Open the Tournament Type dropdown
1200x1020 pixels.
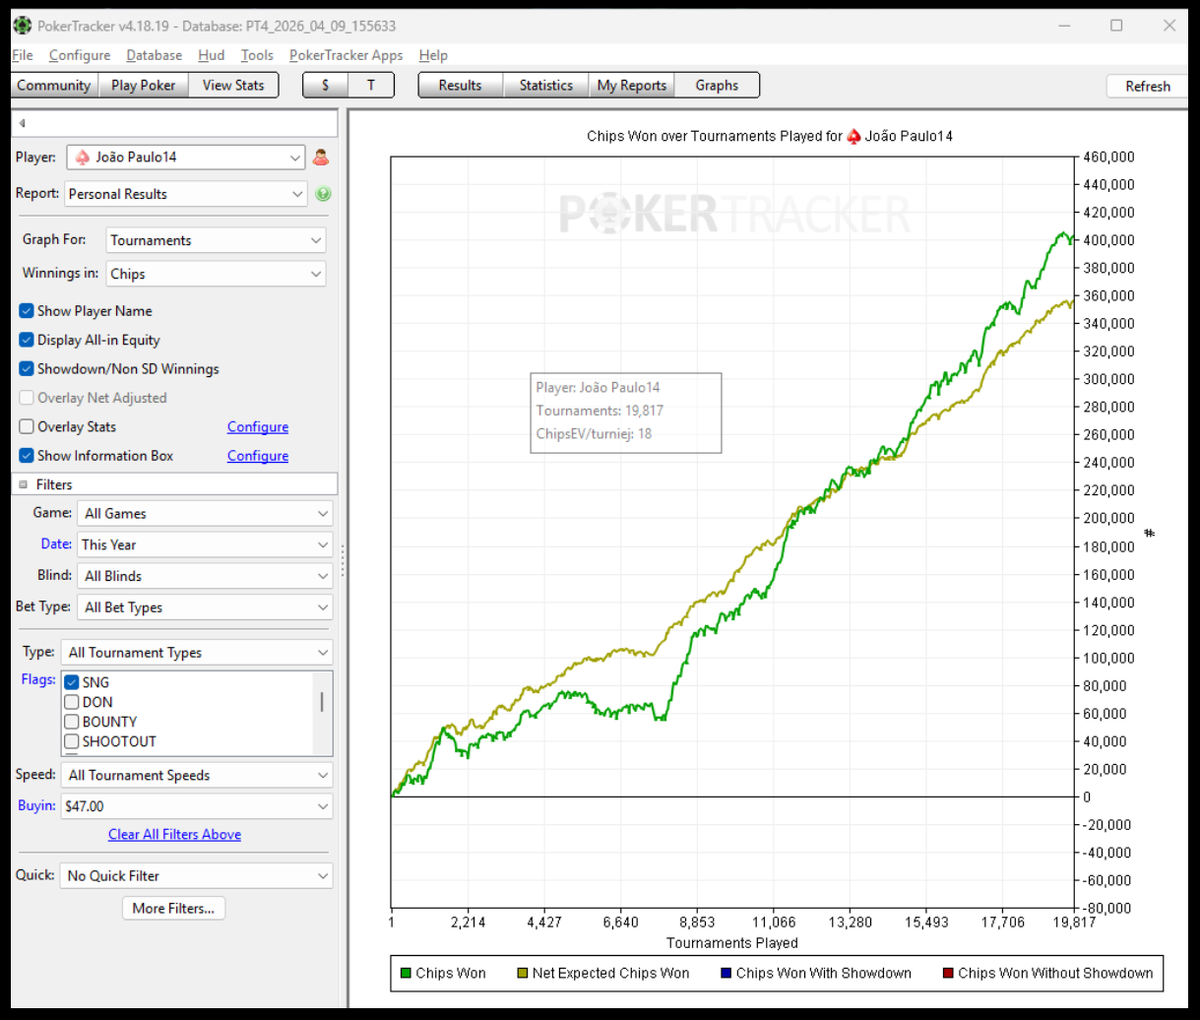click(197, 653)
